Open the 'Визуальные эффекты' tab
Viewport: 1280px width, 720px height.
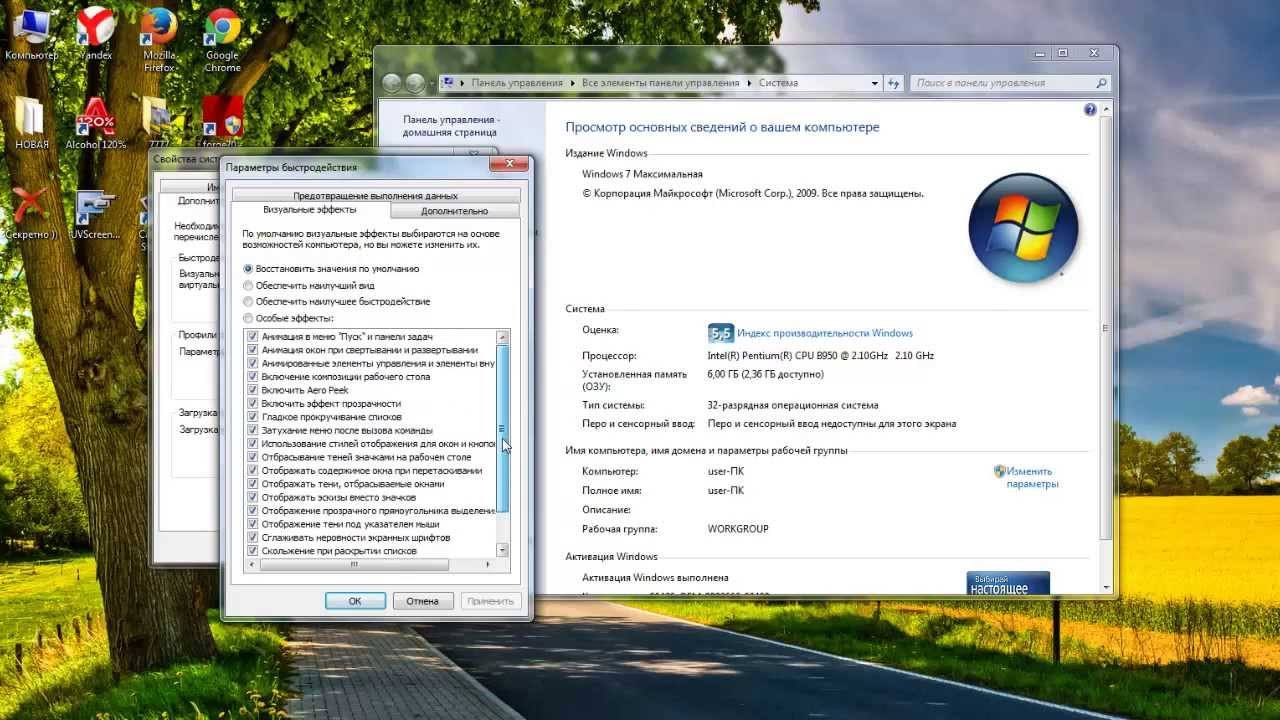coord(310,210)
